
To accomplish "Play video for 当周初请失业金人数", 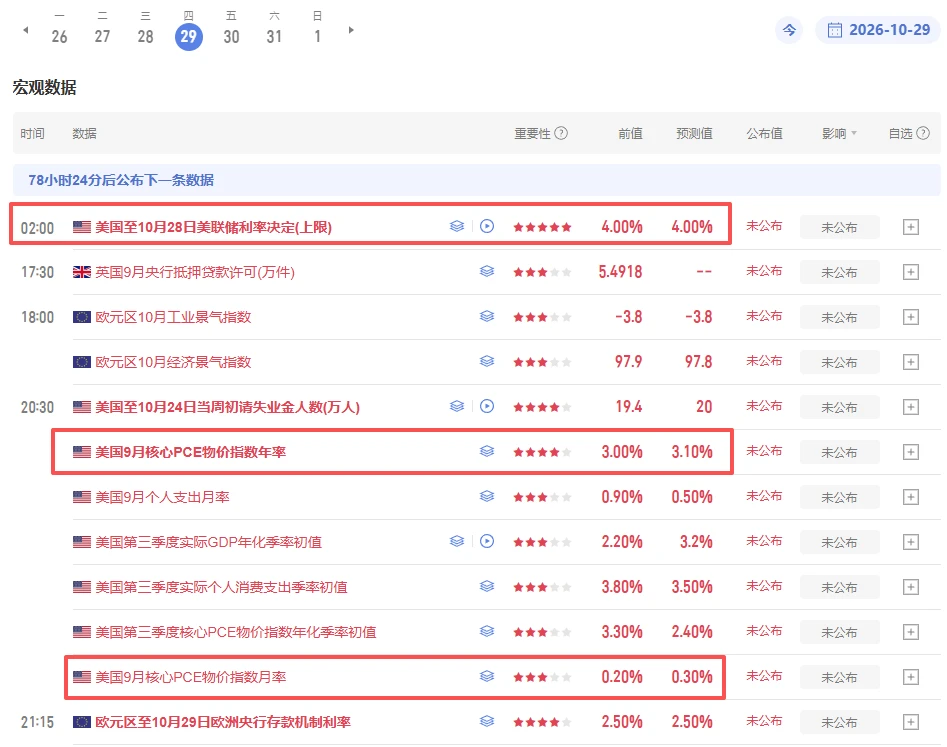I will point(487,406).
